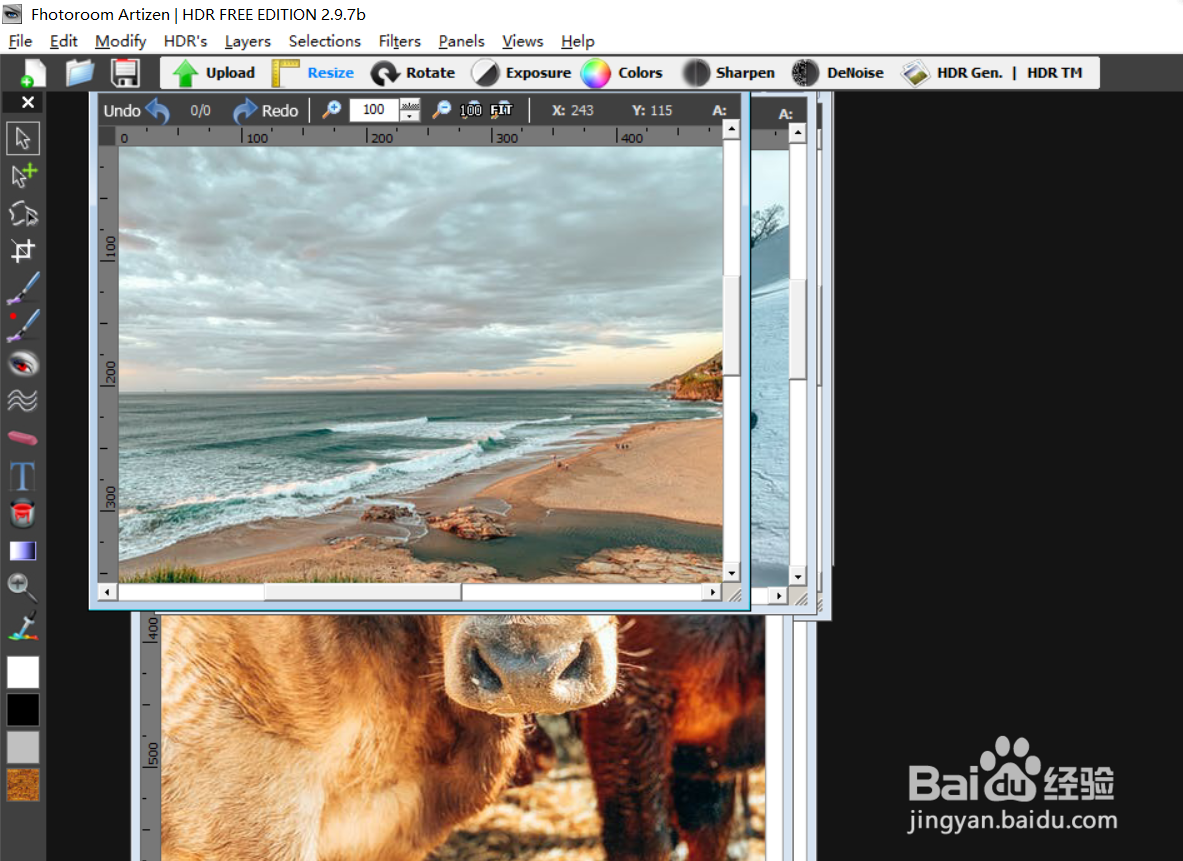Click the zoom-in magnifier icon

[331, 110]
